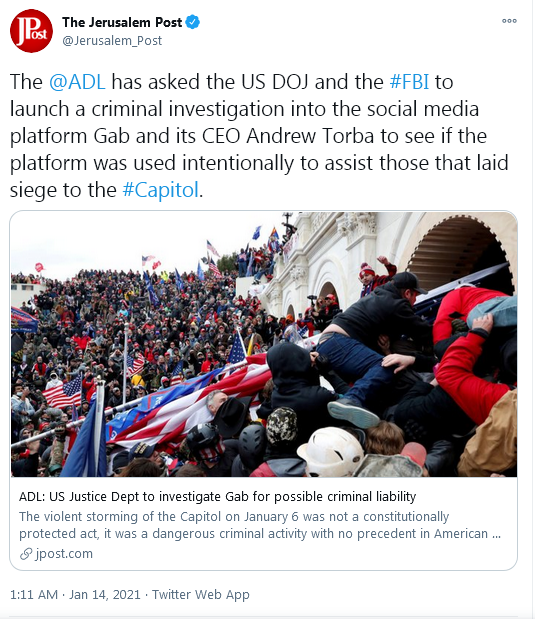The image size is (535, 619).
Task: Open the @ADL mention link
Action: click(77, 82)
